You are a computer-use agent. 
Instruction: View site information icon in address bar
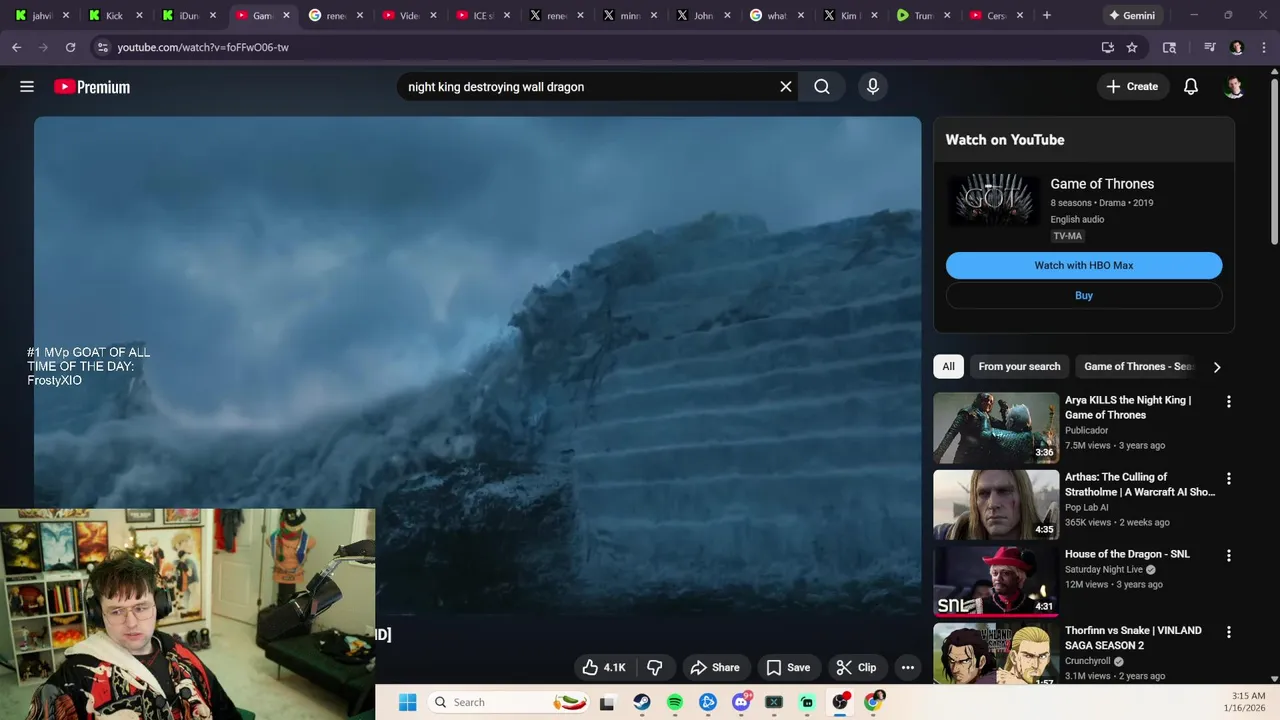point(102,47)
